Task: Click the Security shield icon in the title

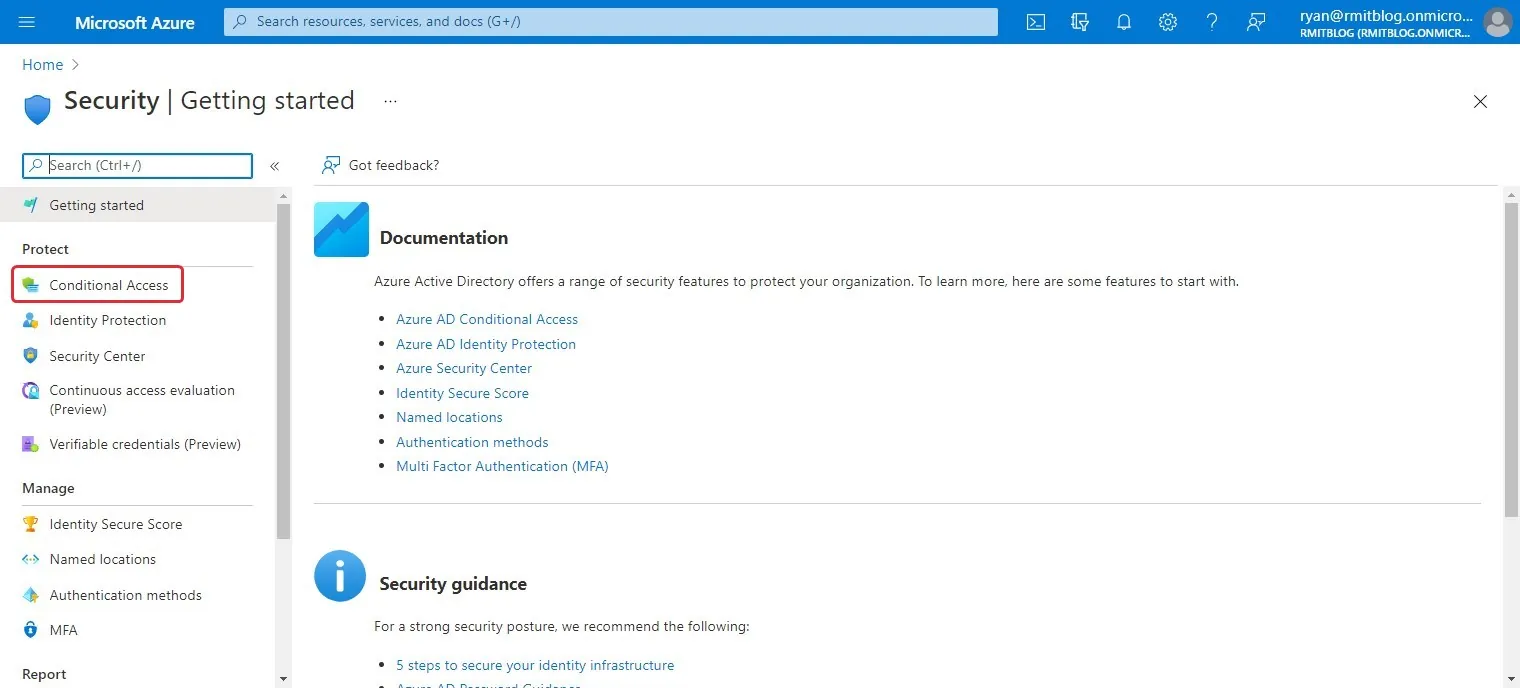Action: coord(37,108)
